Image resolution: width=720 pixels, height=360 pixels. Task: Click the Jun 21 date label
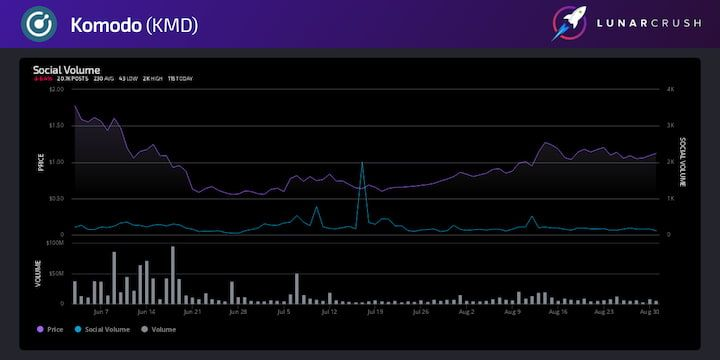click(x=192, y=312)
